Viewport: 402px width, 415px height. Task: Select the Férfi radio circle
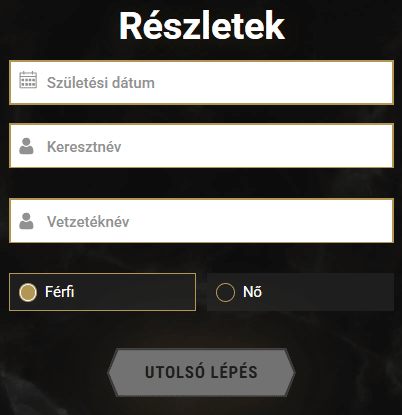[28, 292]
